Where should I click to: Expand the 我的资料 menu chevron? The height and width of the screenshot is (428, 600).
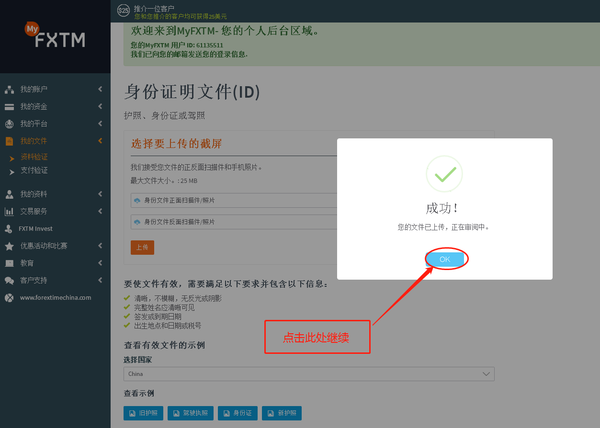coord(100,194)
